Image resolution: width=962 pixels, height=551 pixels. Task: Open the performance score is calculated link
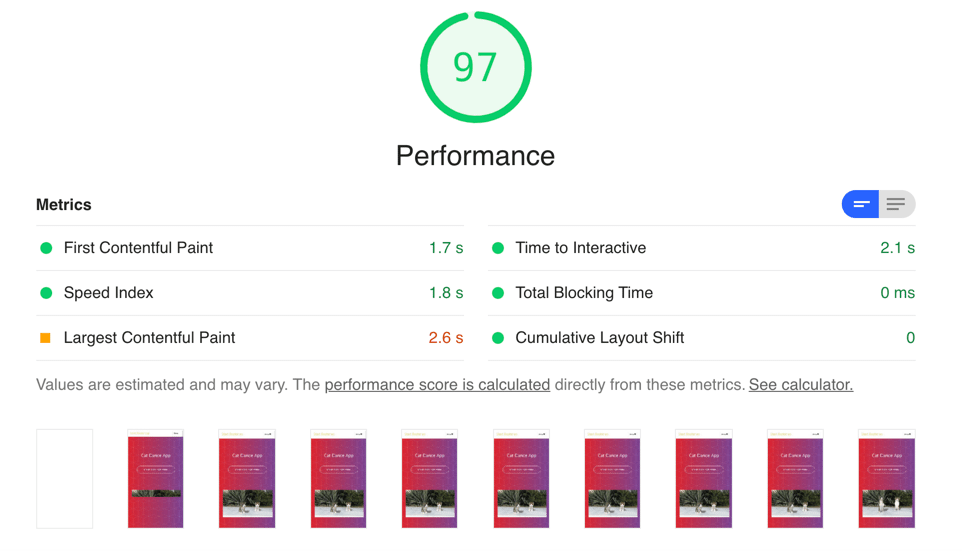point(437,385)
